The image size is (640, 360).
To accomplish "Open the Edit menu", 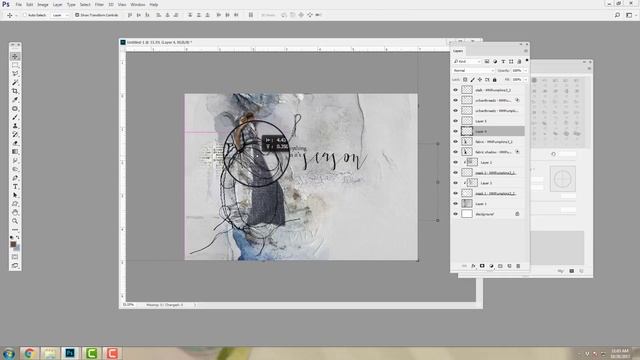I will click(x=29, y=4).
